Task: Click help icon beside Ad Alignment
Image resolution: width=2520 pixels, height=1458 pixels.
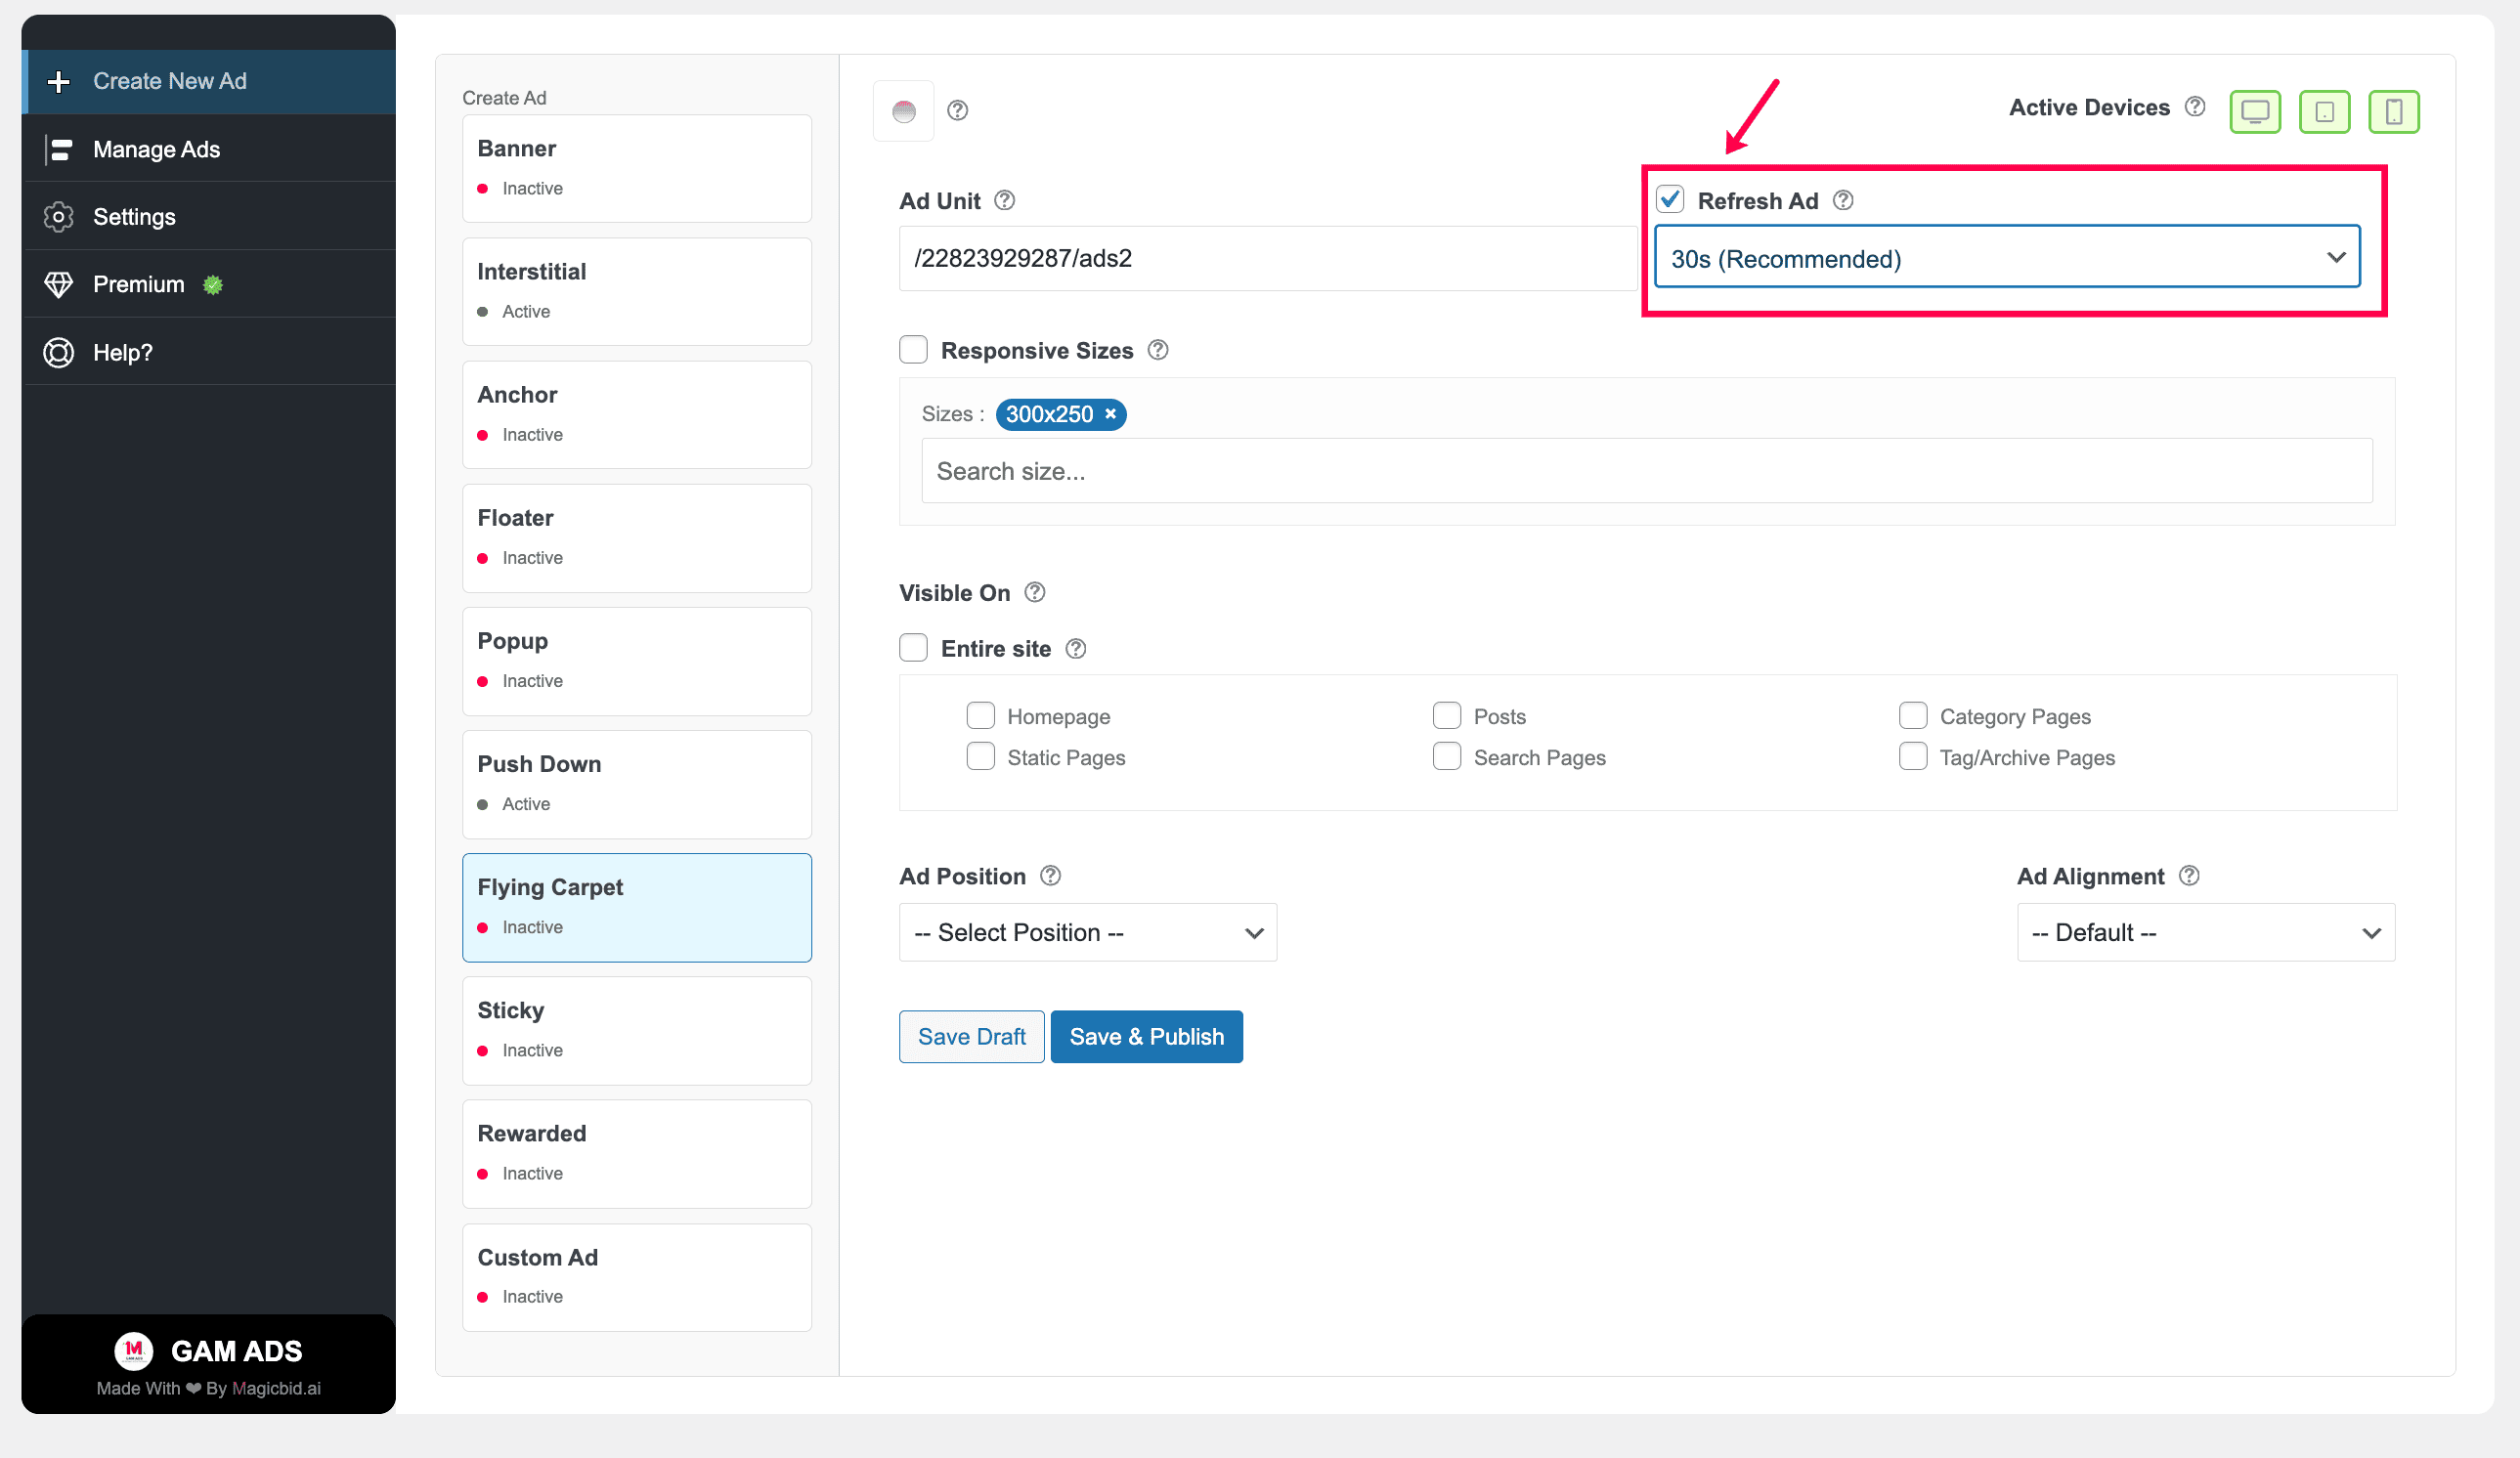Action: coord(2189,876)
